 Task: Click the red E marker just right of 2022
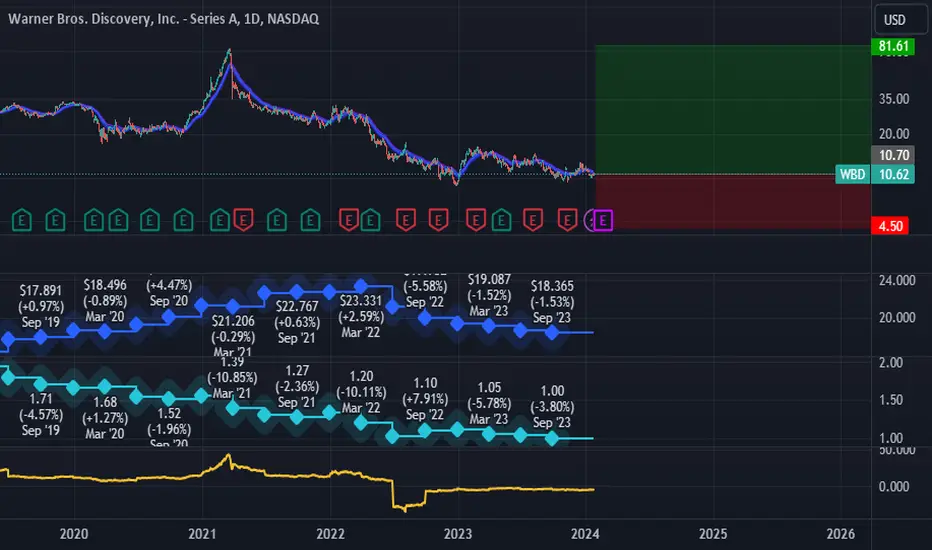(x=348, y=221)
